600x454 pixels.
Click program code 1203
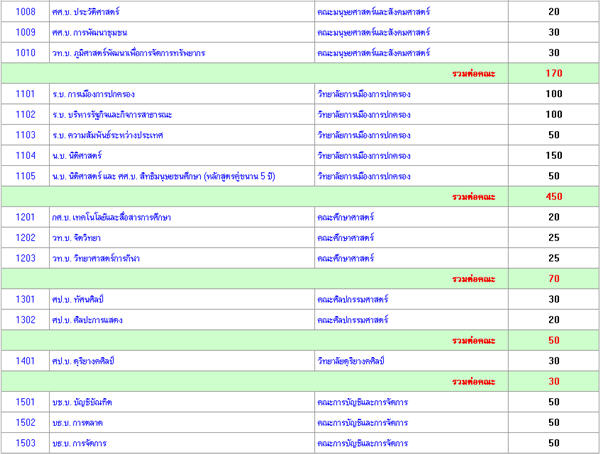25,258
